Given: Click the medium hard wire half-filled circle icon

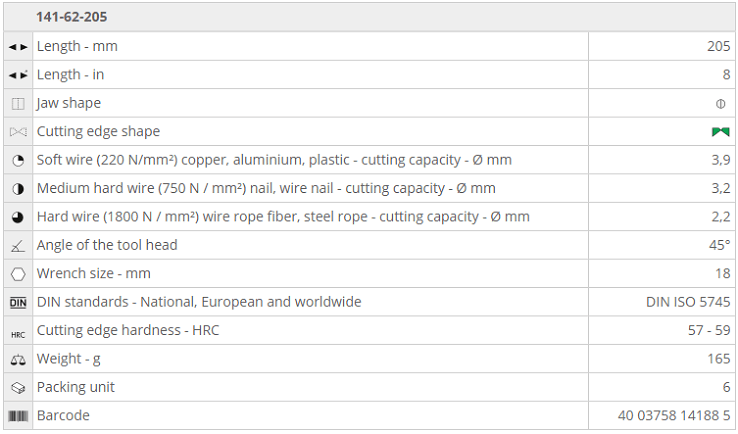Looking at the screenshot, I should 18,188.
